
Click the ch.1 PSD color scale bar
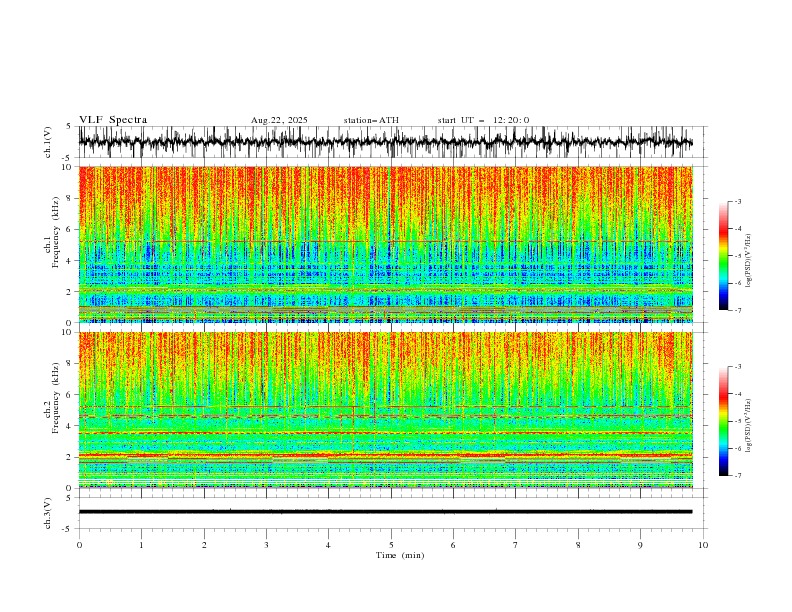pos(723,256)
